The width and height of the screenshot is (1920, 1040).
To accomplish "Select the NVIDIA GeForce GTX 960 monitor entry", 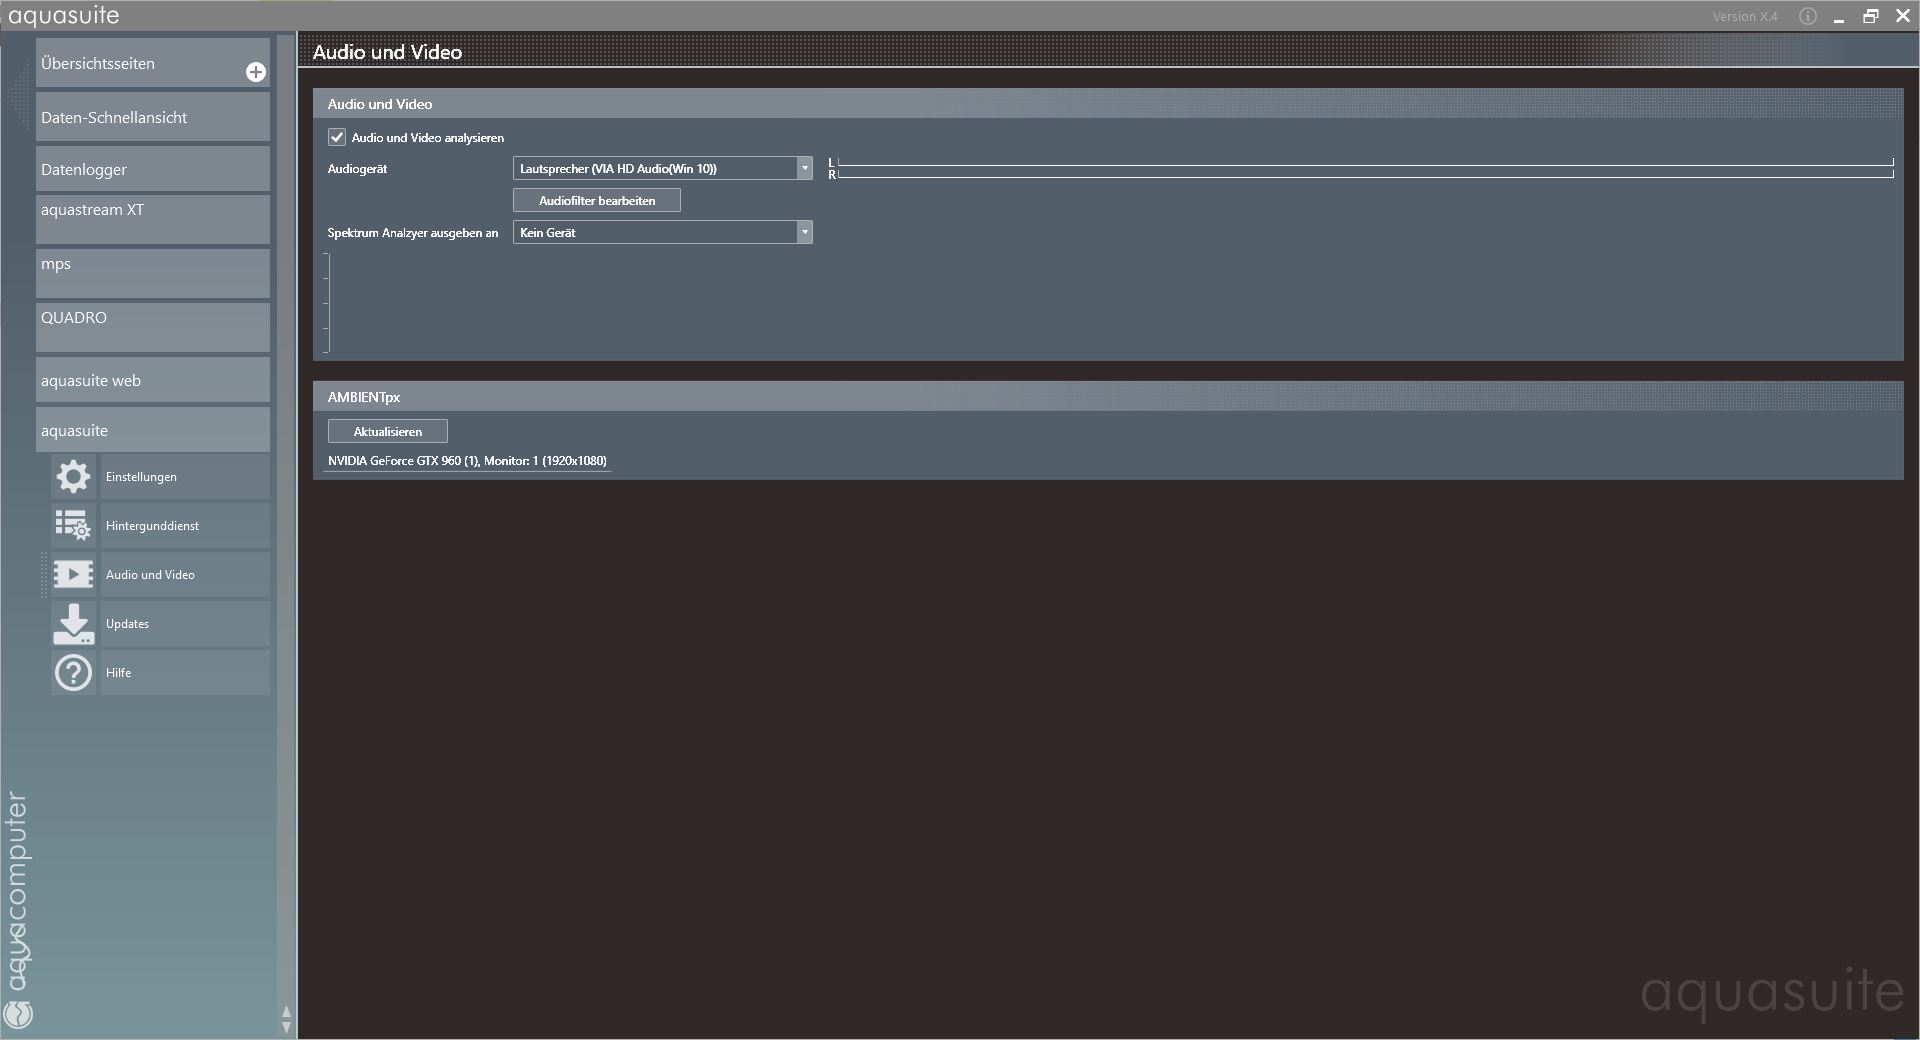I will click(x=467, y=461).
